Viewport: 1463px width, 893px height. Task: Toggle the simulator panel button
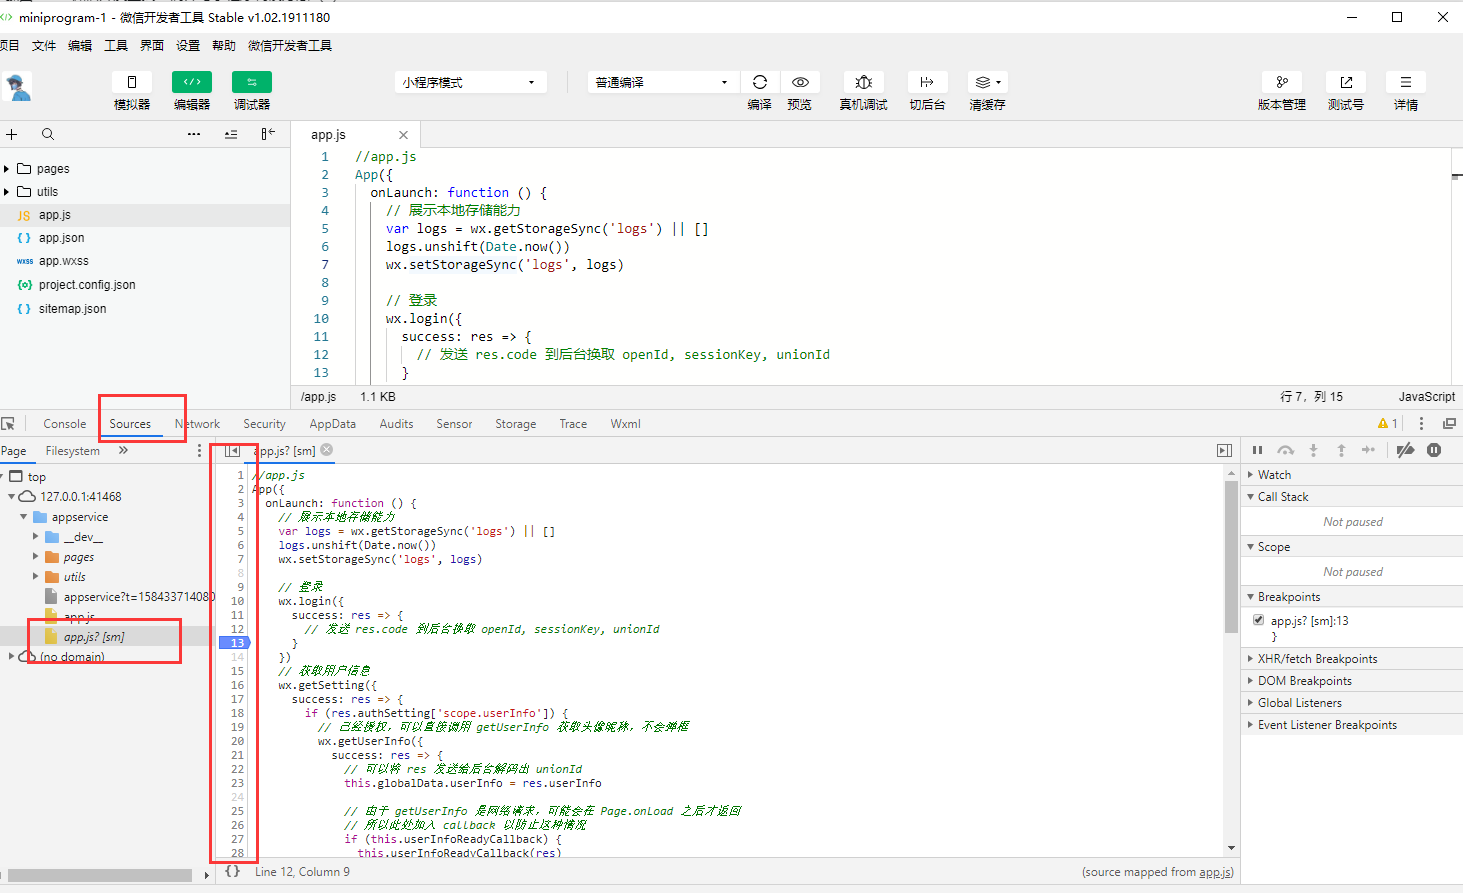pos(132,82)
